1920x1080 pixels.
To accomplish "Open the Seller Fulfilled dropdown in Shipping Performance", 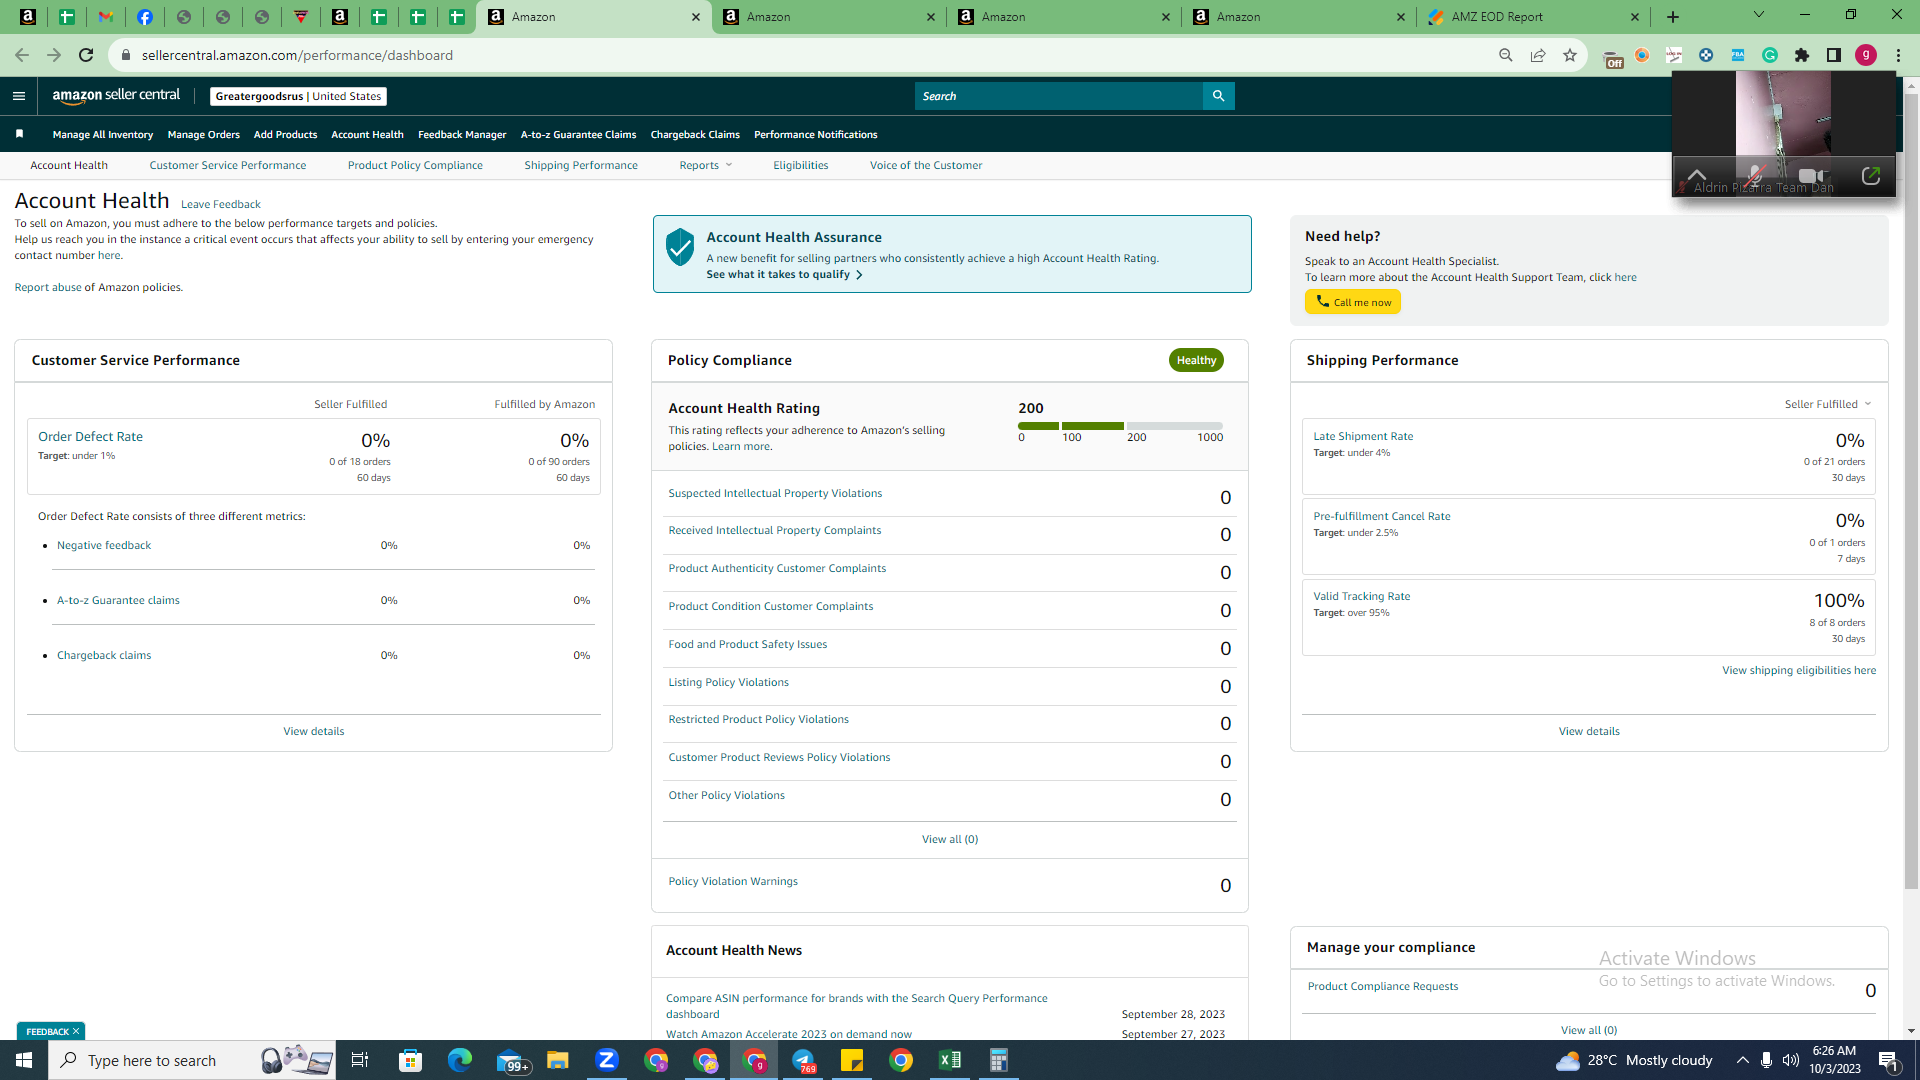I will (1827, 404).
